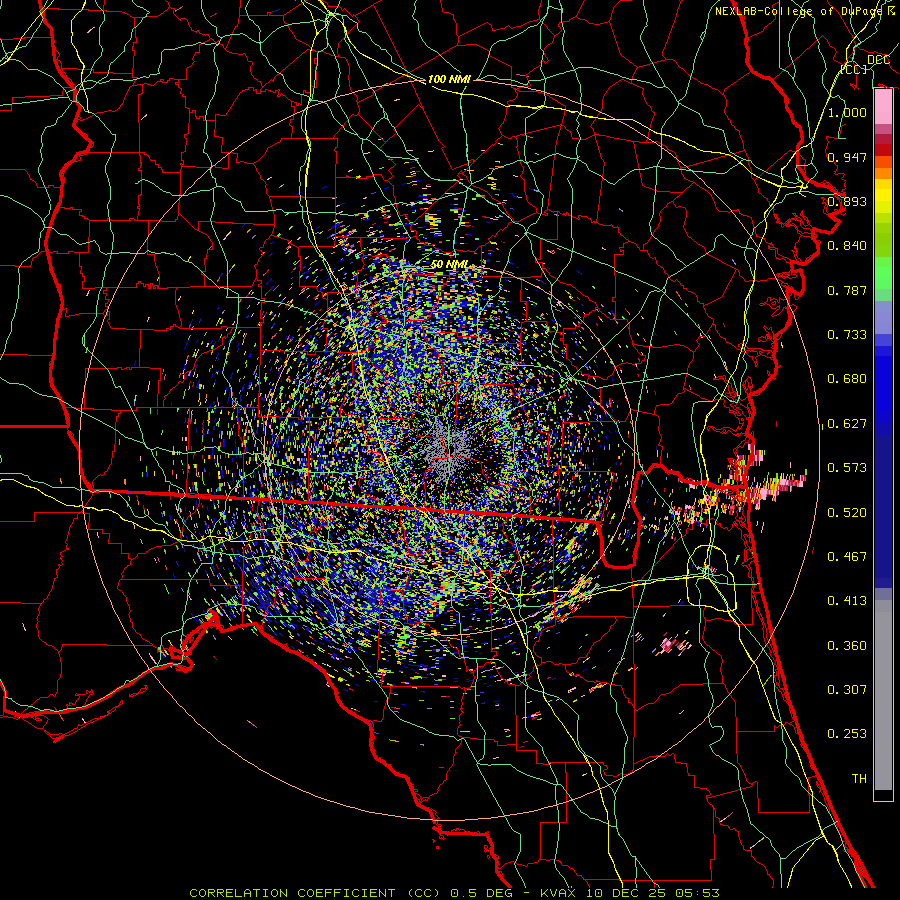Click the 50 NMI range ring label
The height and width of the screenshot is (900, 900).
(450, 265)
